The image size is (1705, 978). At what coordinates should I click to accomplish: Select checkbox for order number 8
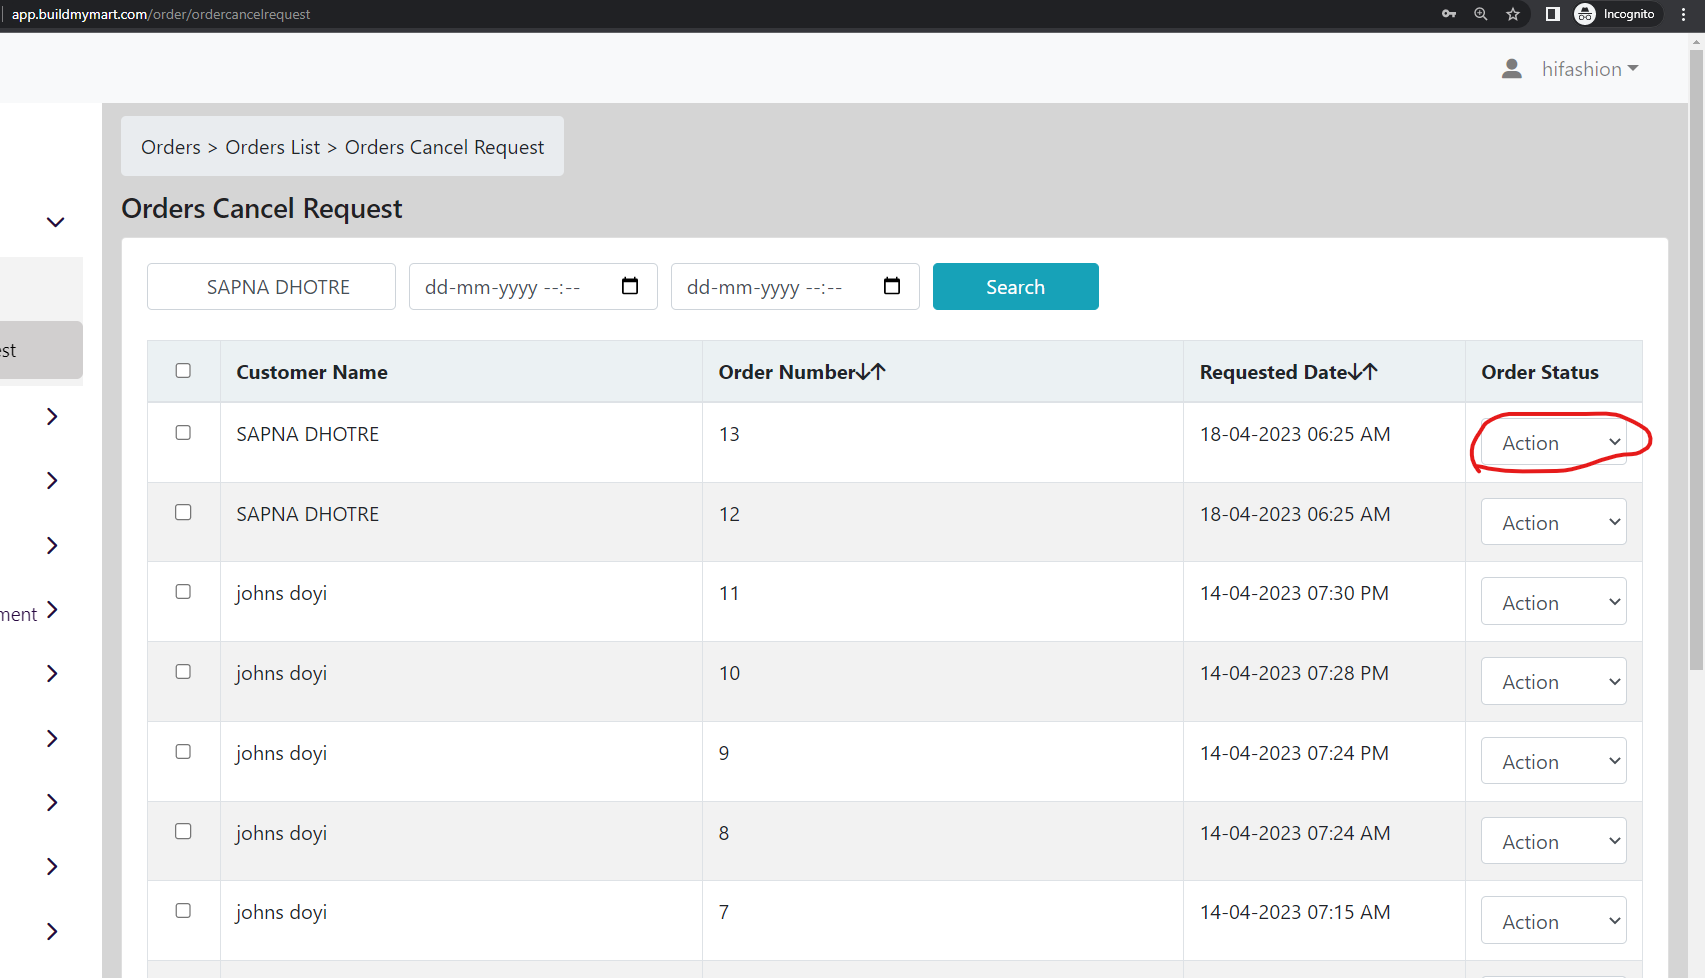[x=183, y=832]
